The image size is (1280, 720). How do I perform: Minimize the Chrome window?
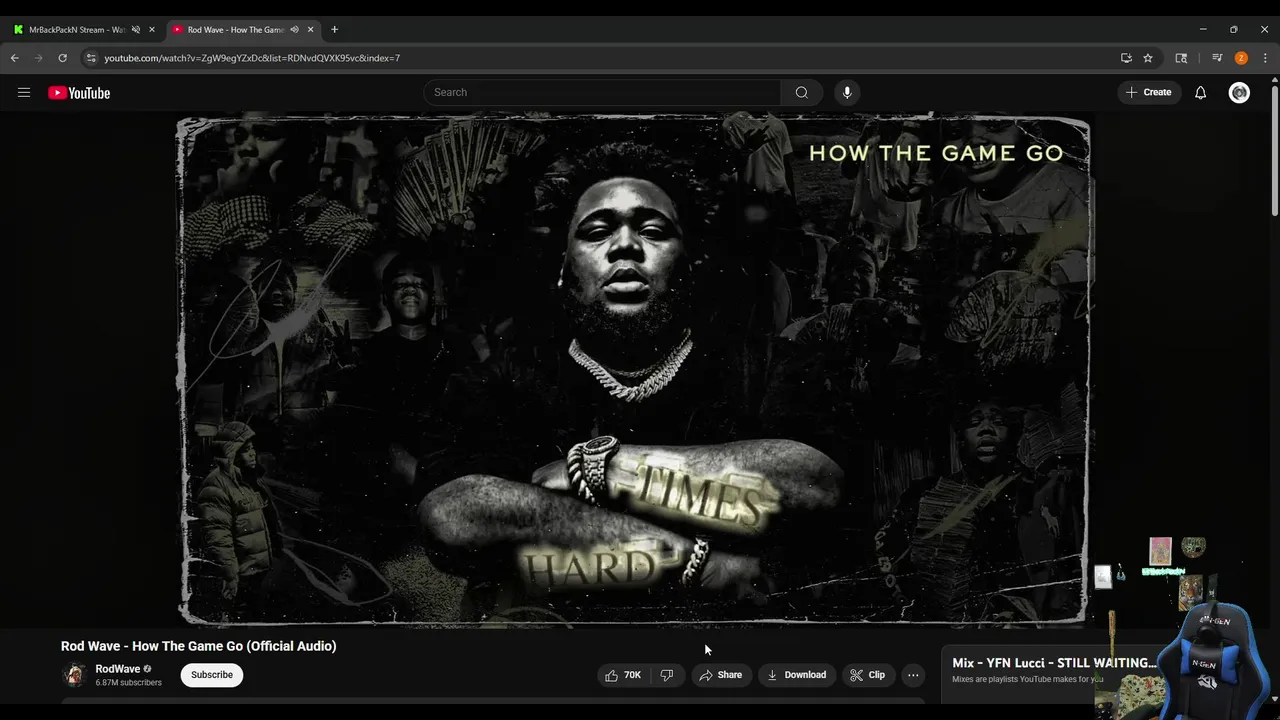(x=1203, y=30)
